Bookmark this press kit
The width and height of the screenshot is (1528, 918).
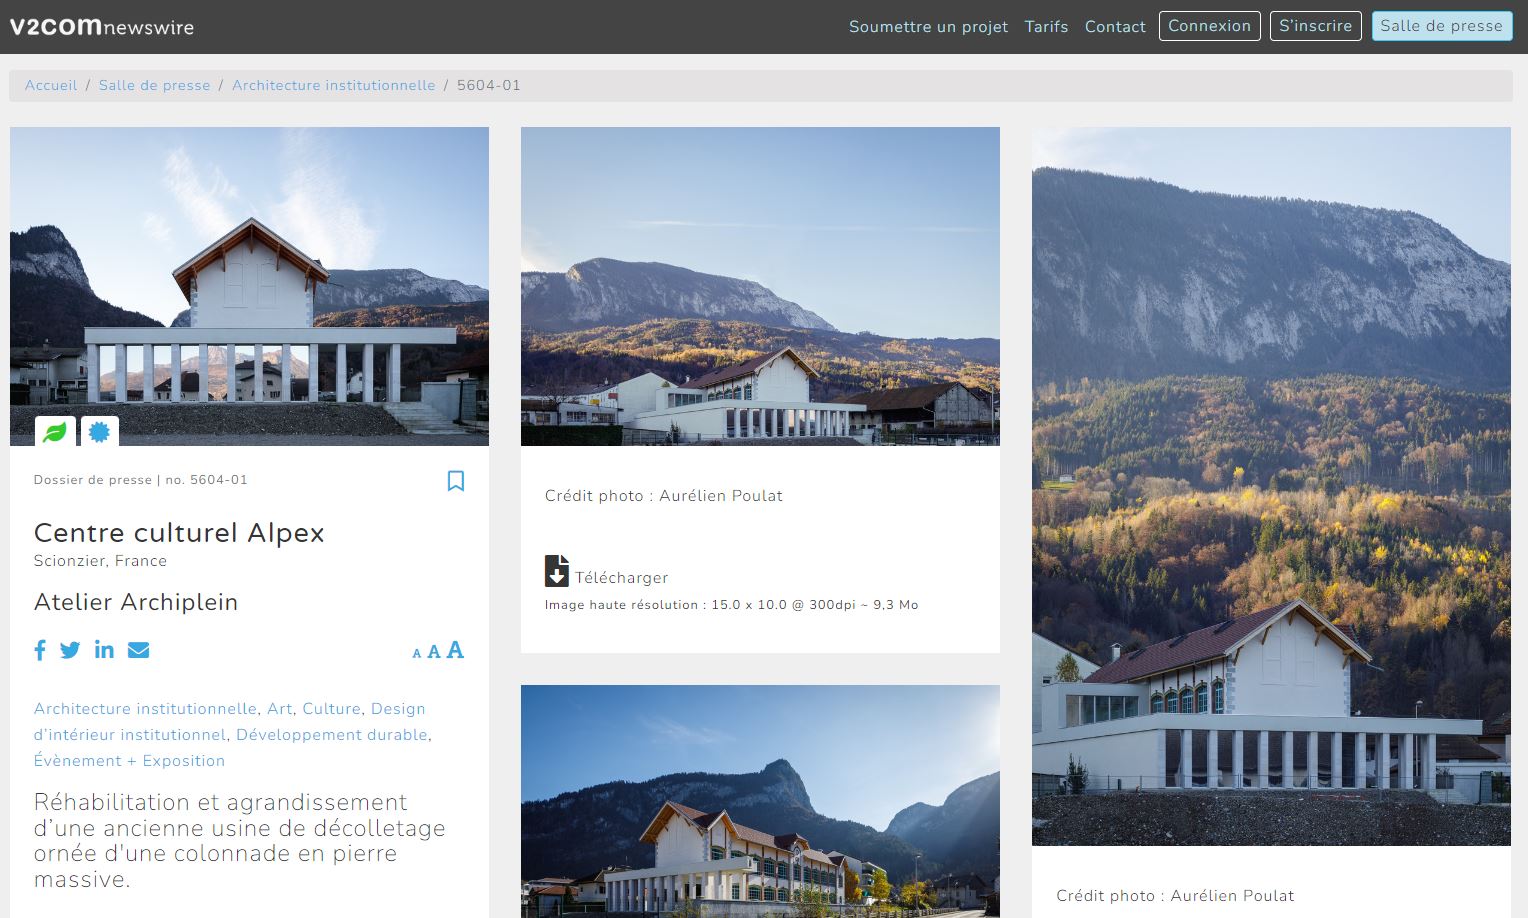[456, 481]
